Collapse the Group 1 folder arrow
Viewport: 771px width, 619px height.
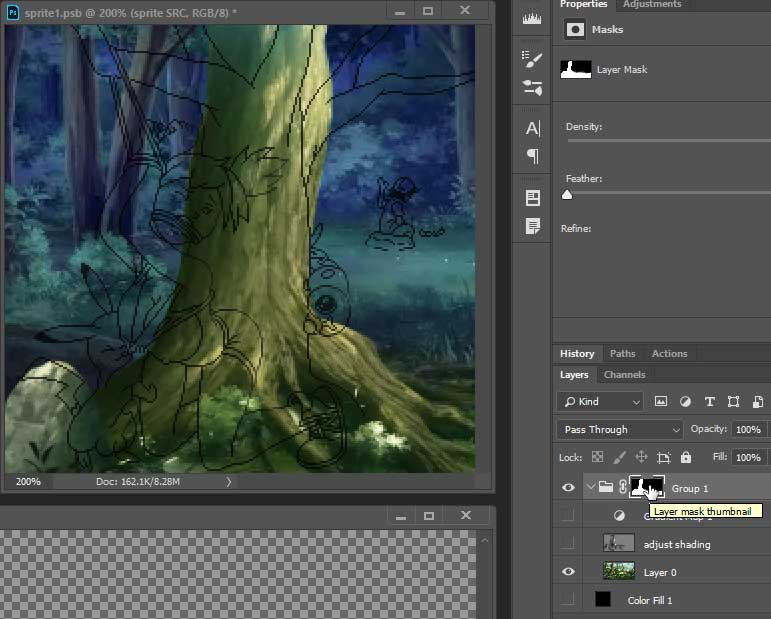coord(590,488)
